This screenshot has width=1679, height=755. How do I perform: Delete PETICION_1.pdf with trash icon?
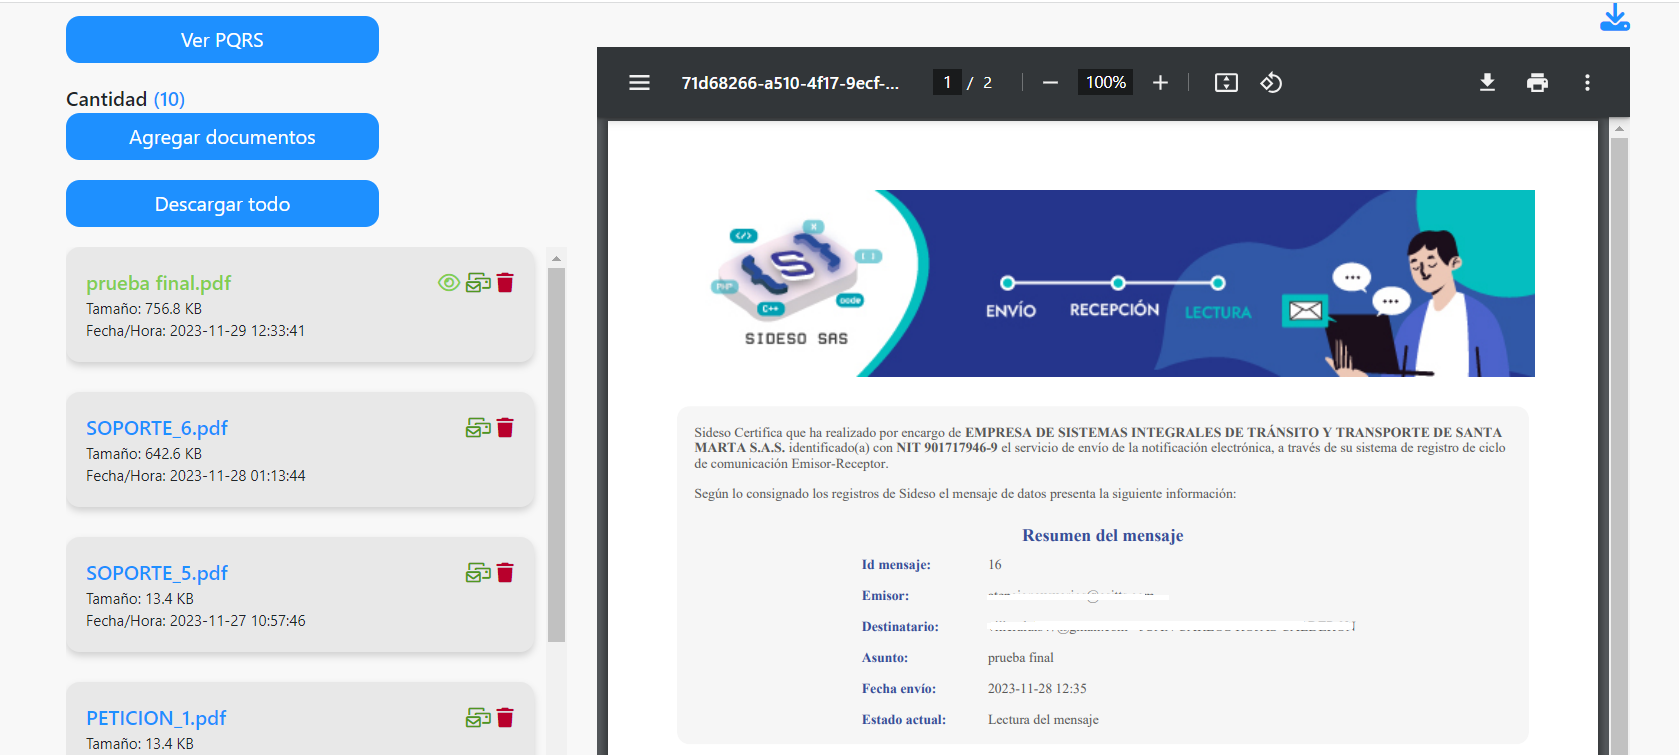[505, 718]
